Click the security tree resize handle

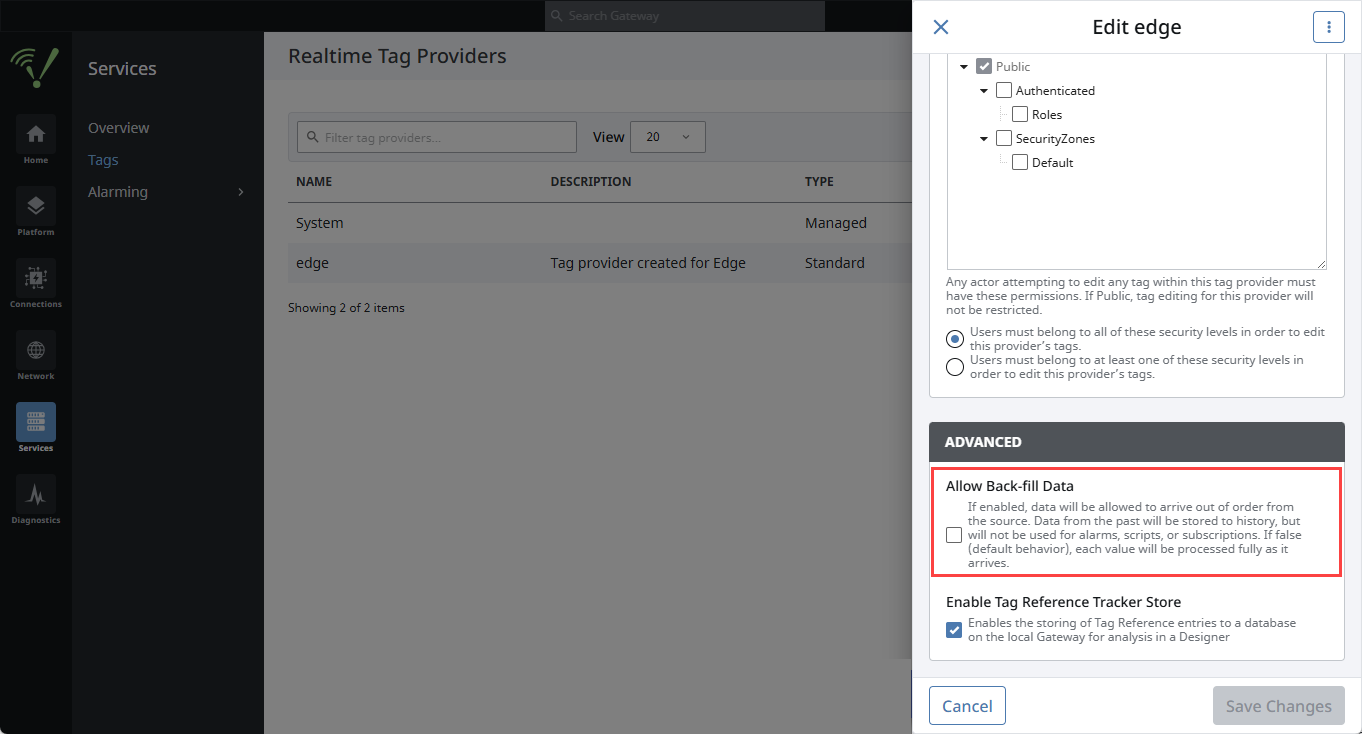pos(1321,264)
